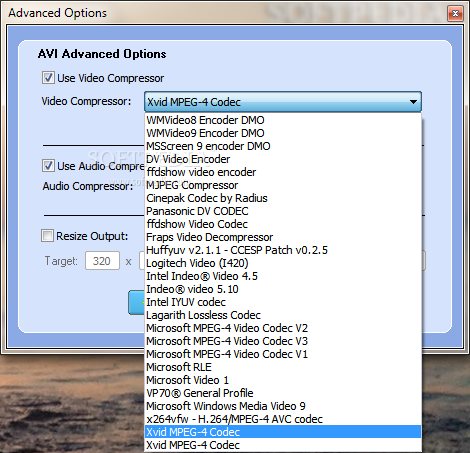This screenshot has width=470, height=453.
Task: Select Fraps Video Decompressor
Action: point(283,237)
